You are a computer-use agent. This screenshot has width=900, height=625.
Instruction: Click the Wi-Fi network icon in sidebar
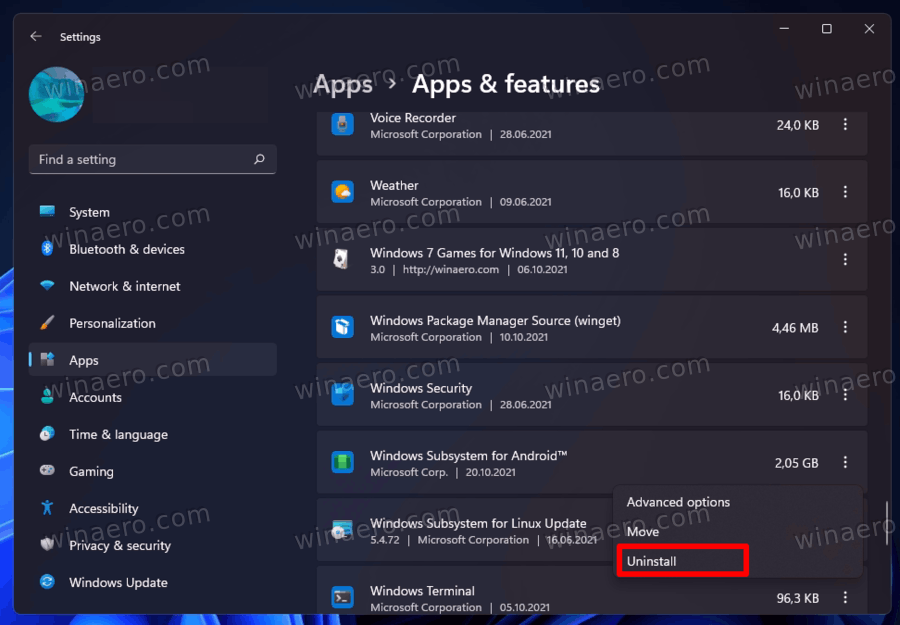(x=47, y=286)
